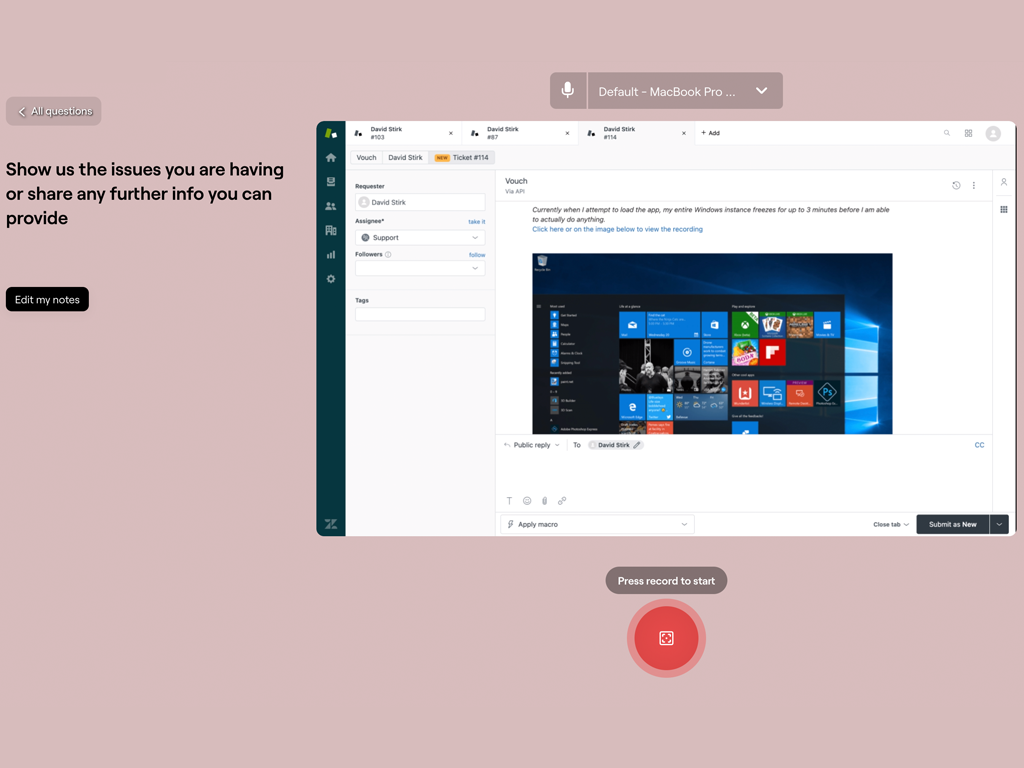Switch to the David Stirk #103 tab
This screenshot has width=1024, height=768.
[402, 133]
